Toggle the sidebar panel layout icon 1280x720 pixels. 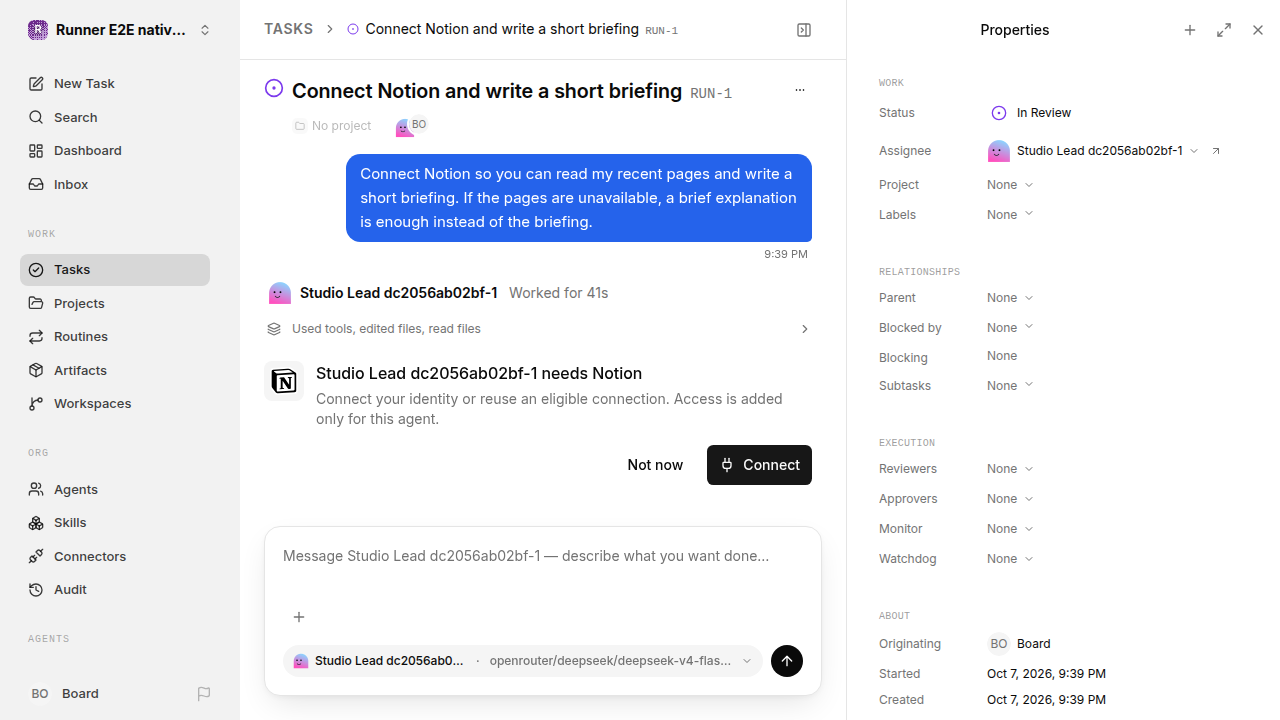coord(804,30)
